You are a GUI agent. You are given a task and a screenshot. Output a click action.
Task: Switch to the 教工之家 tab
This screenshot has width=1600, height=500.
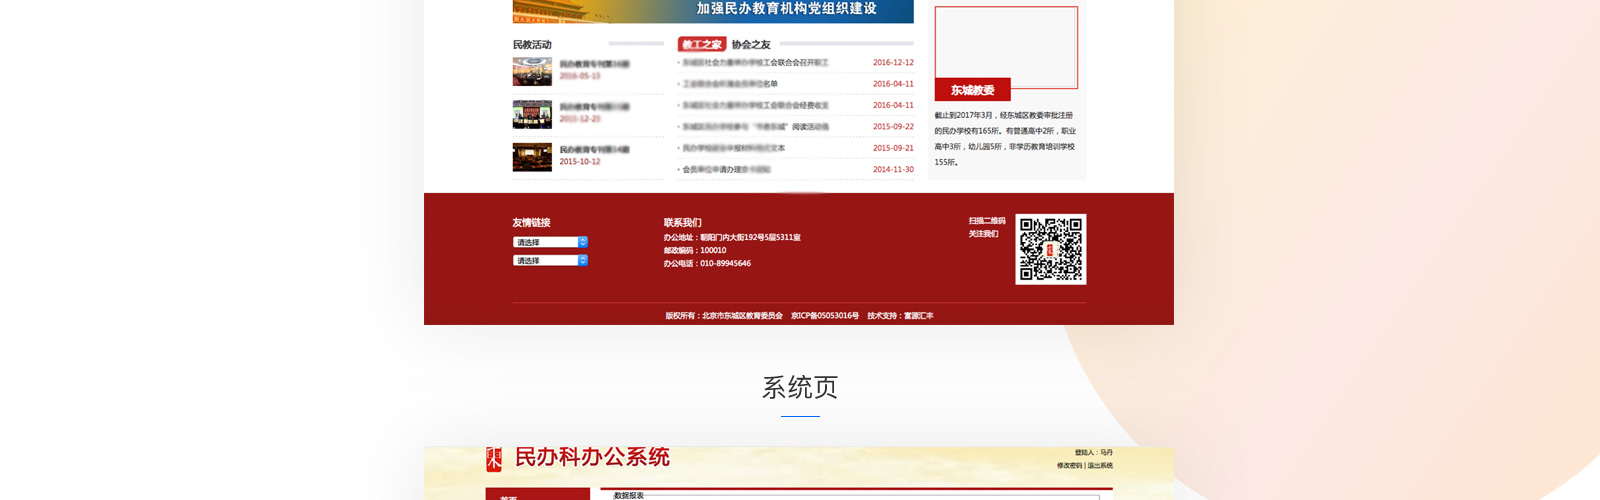702,44
